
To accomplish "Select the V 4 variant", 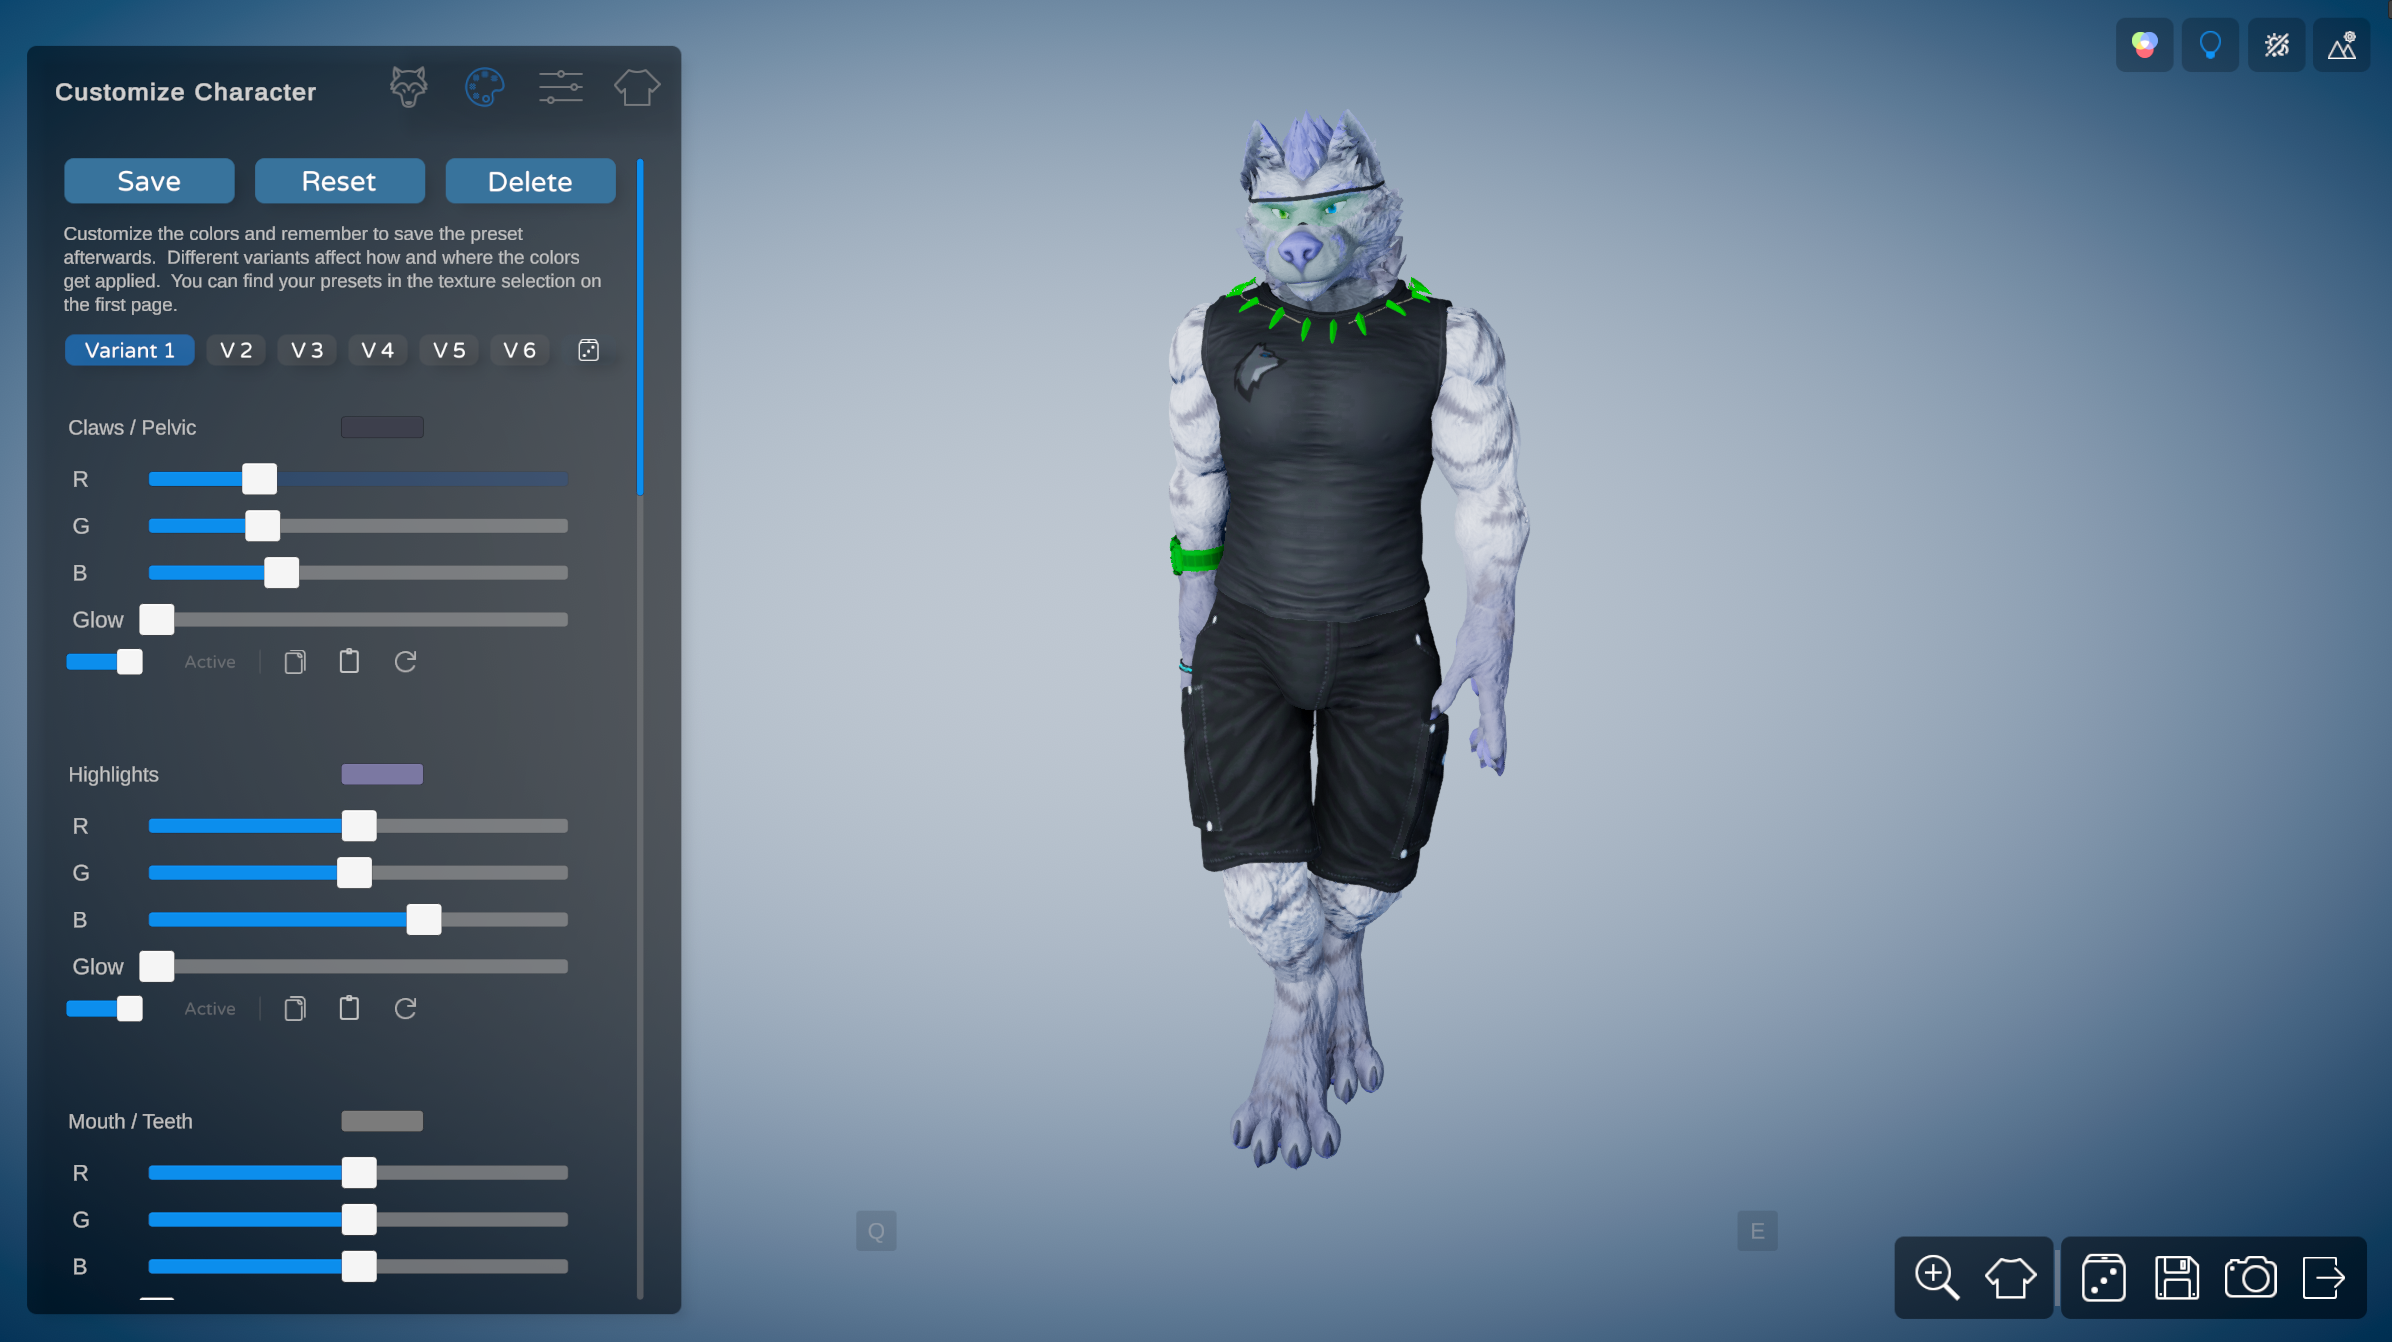I will [x=377, y=350].
